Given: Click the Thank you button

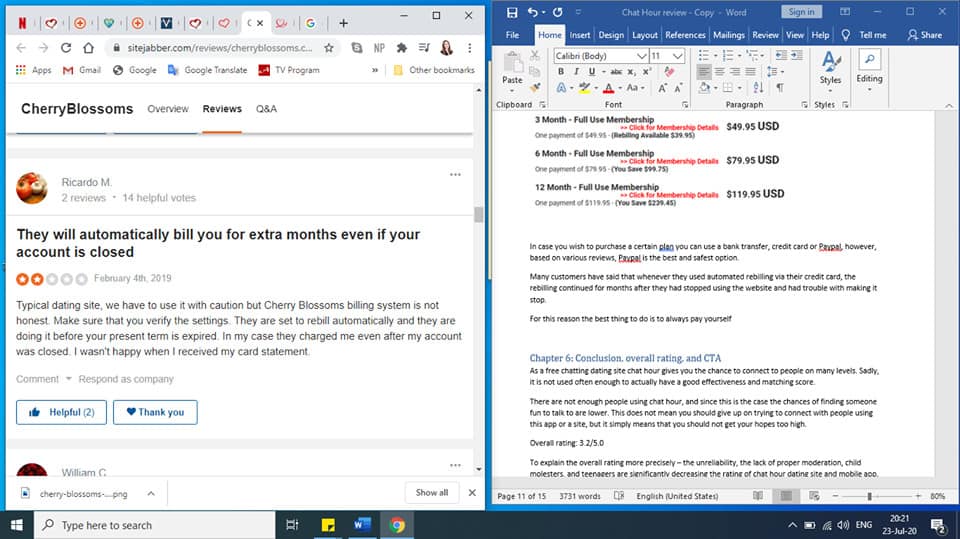Looking at the screenshot, I should tap(155, 412).
